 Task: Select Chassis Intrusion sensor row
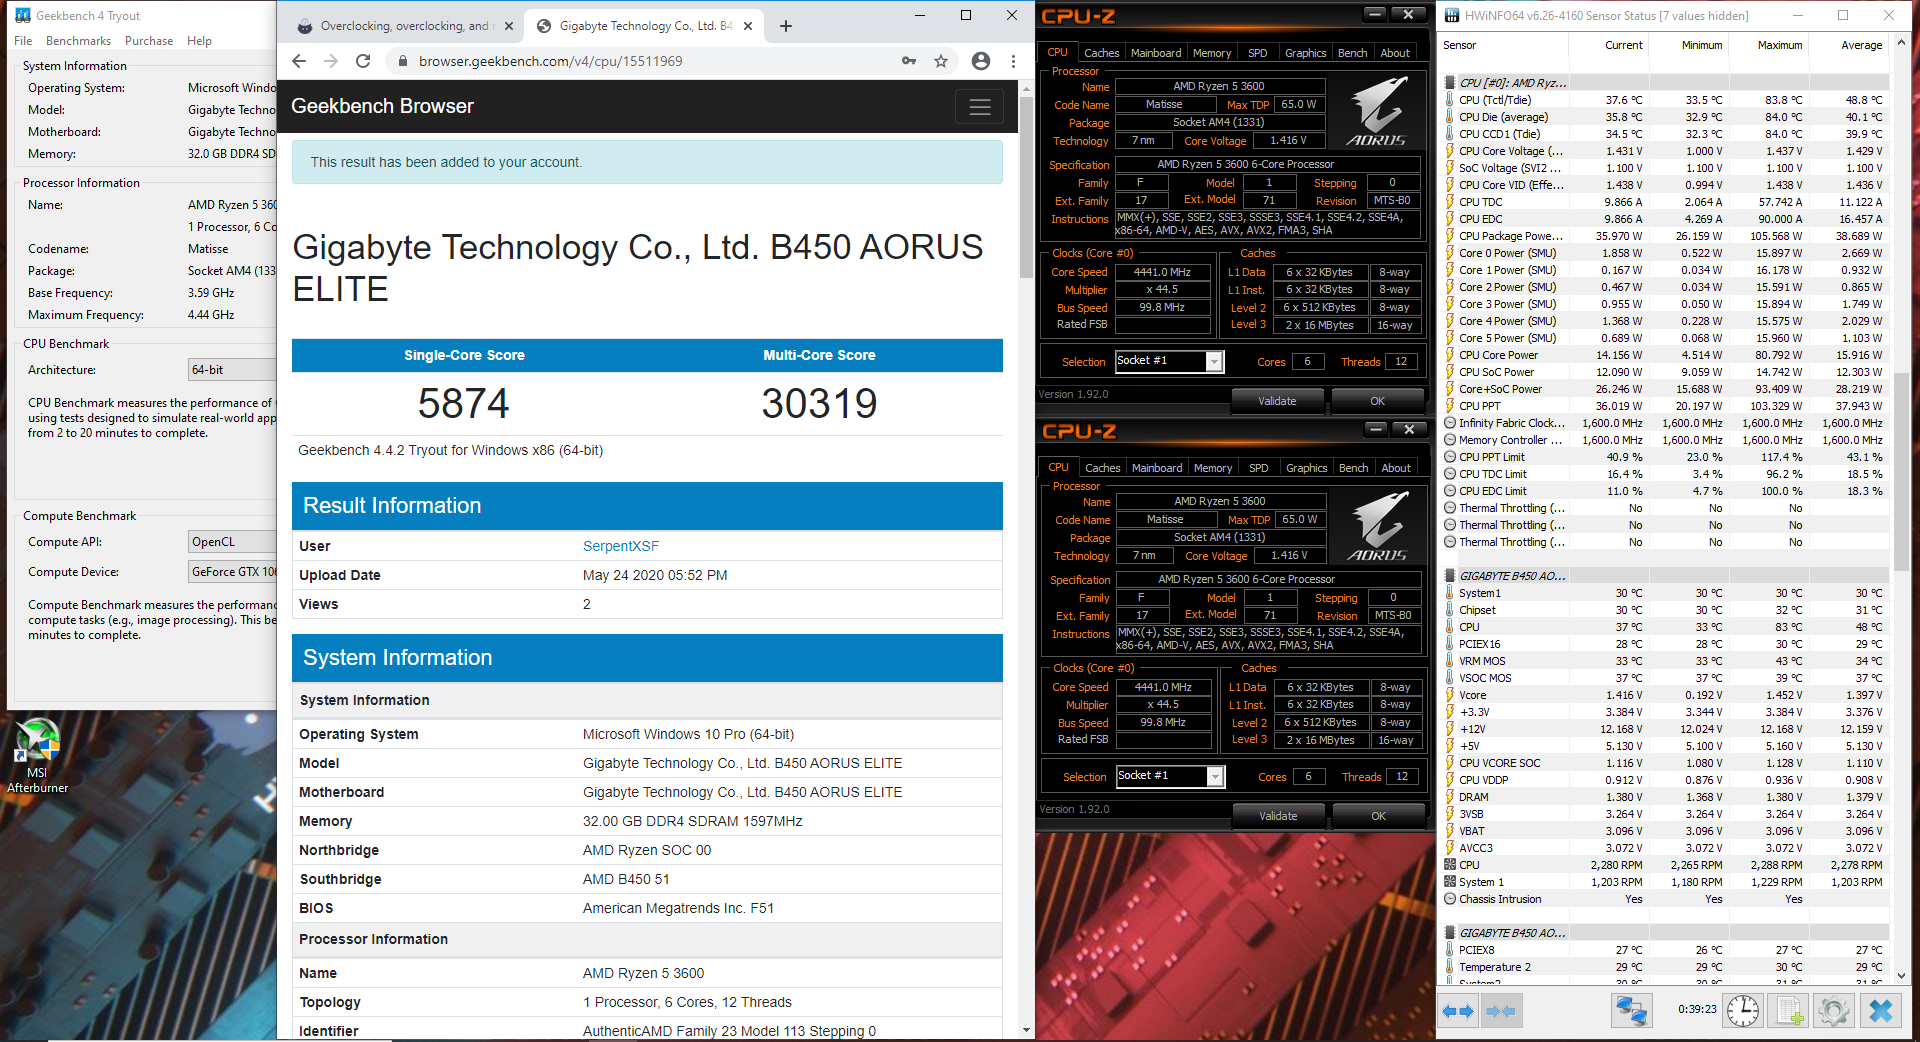(x=1665, y=899)
